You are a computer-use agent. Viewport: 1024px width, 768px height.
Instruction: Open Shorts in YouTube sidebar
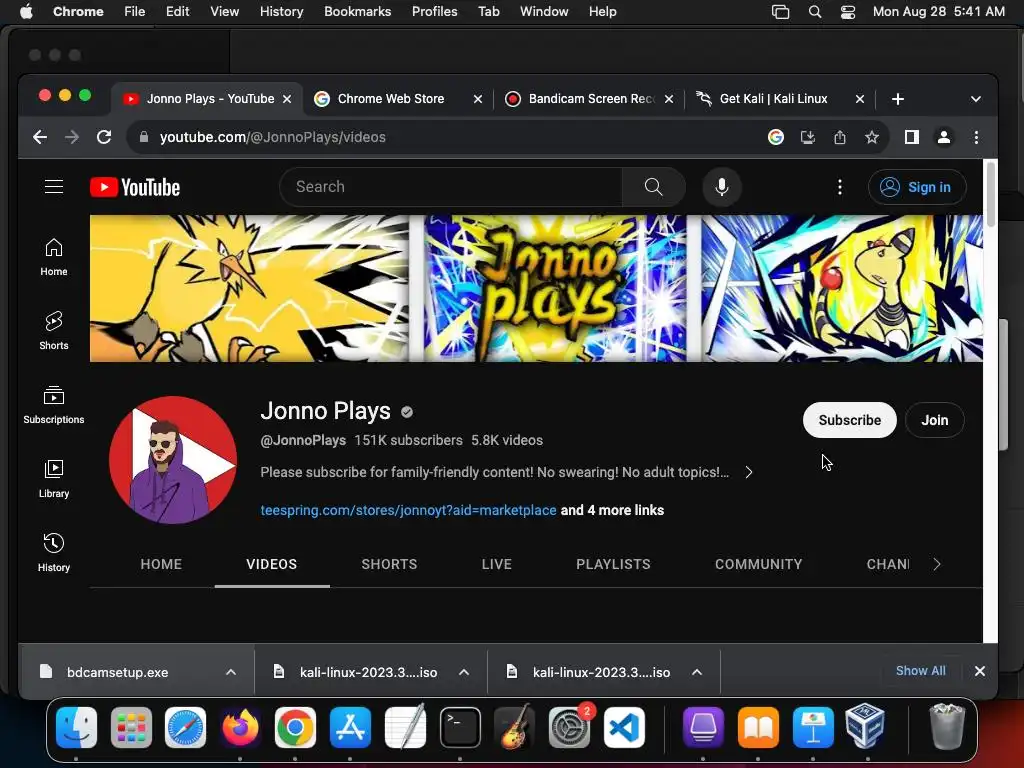point(54,331)
